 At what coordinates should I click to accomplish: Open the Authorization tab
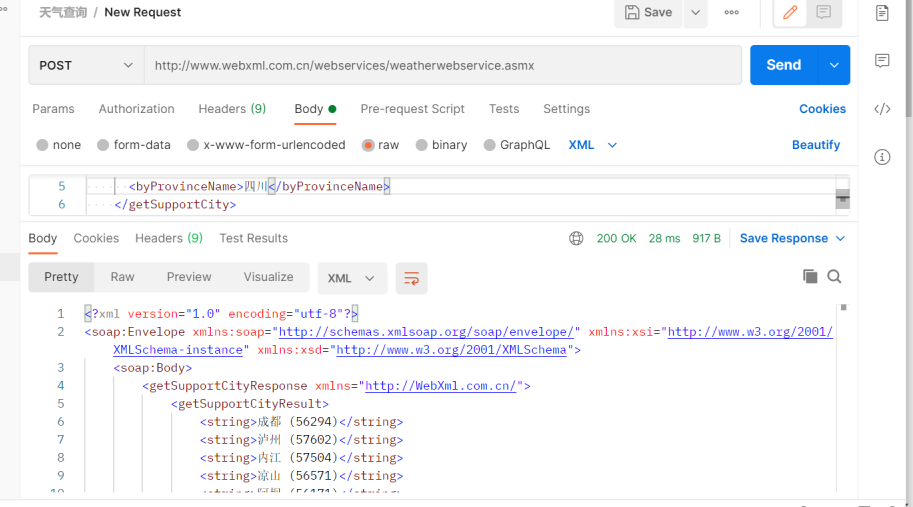click(x=136, y=109)
